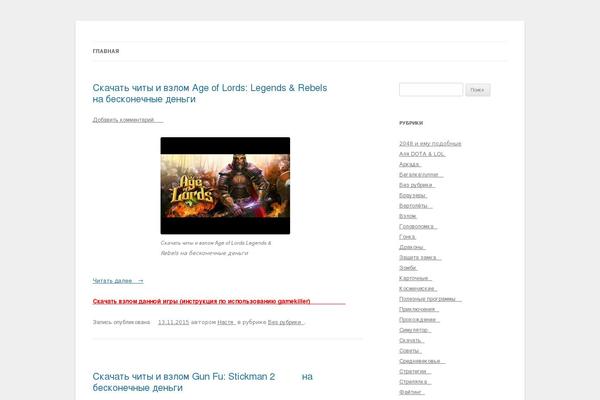The image size is (600, 400).
Task: Open the Браузеры category
Action: click(x=413, y=195)
